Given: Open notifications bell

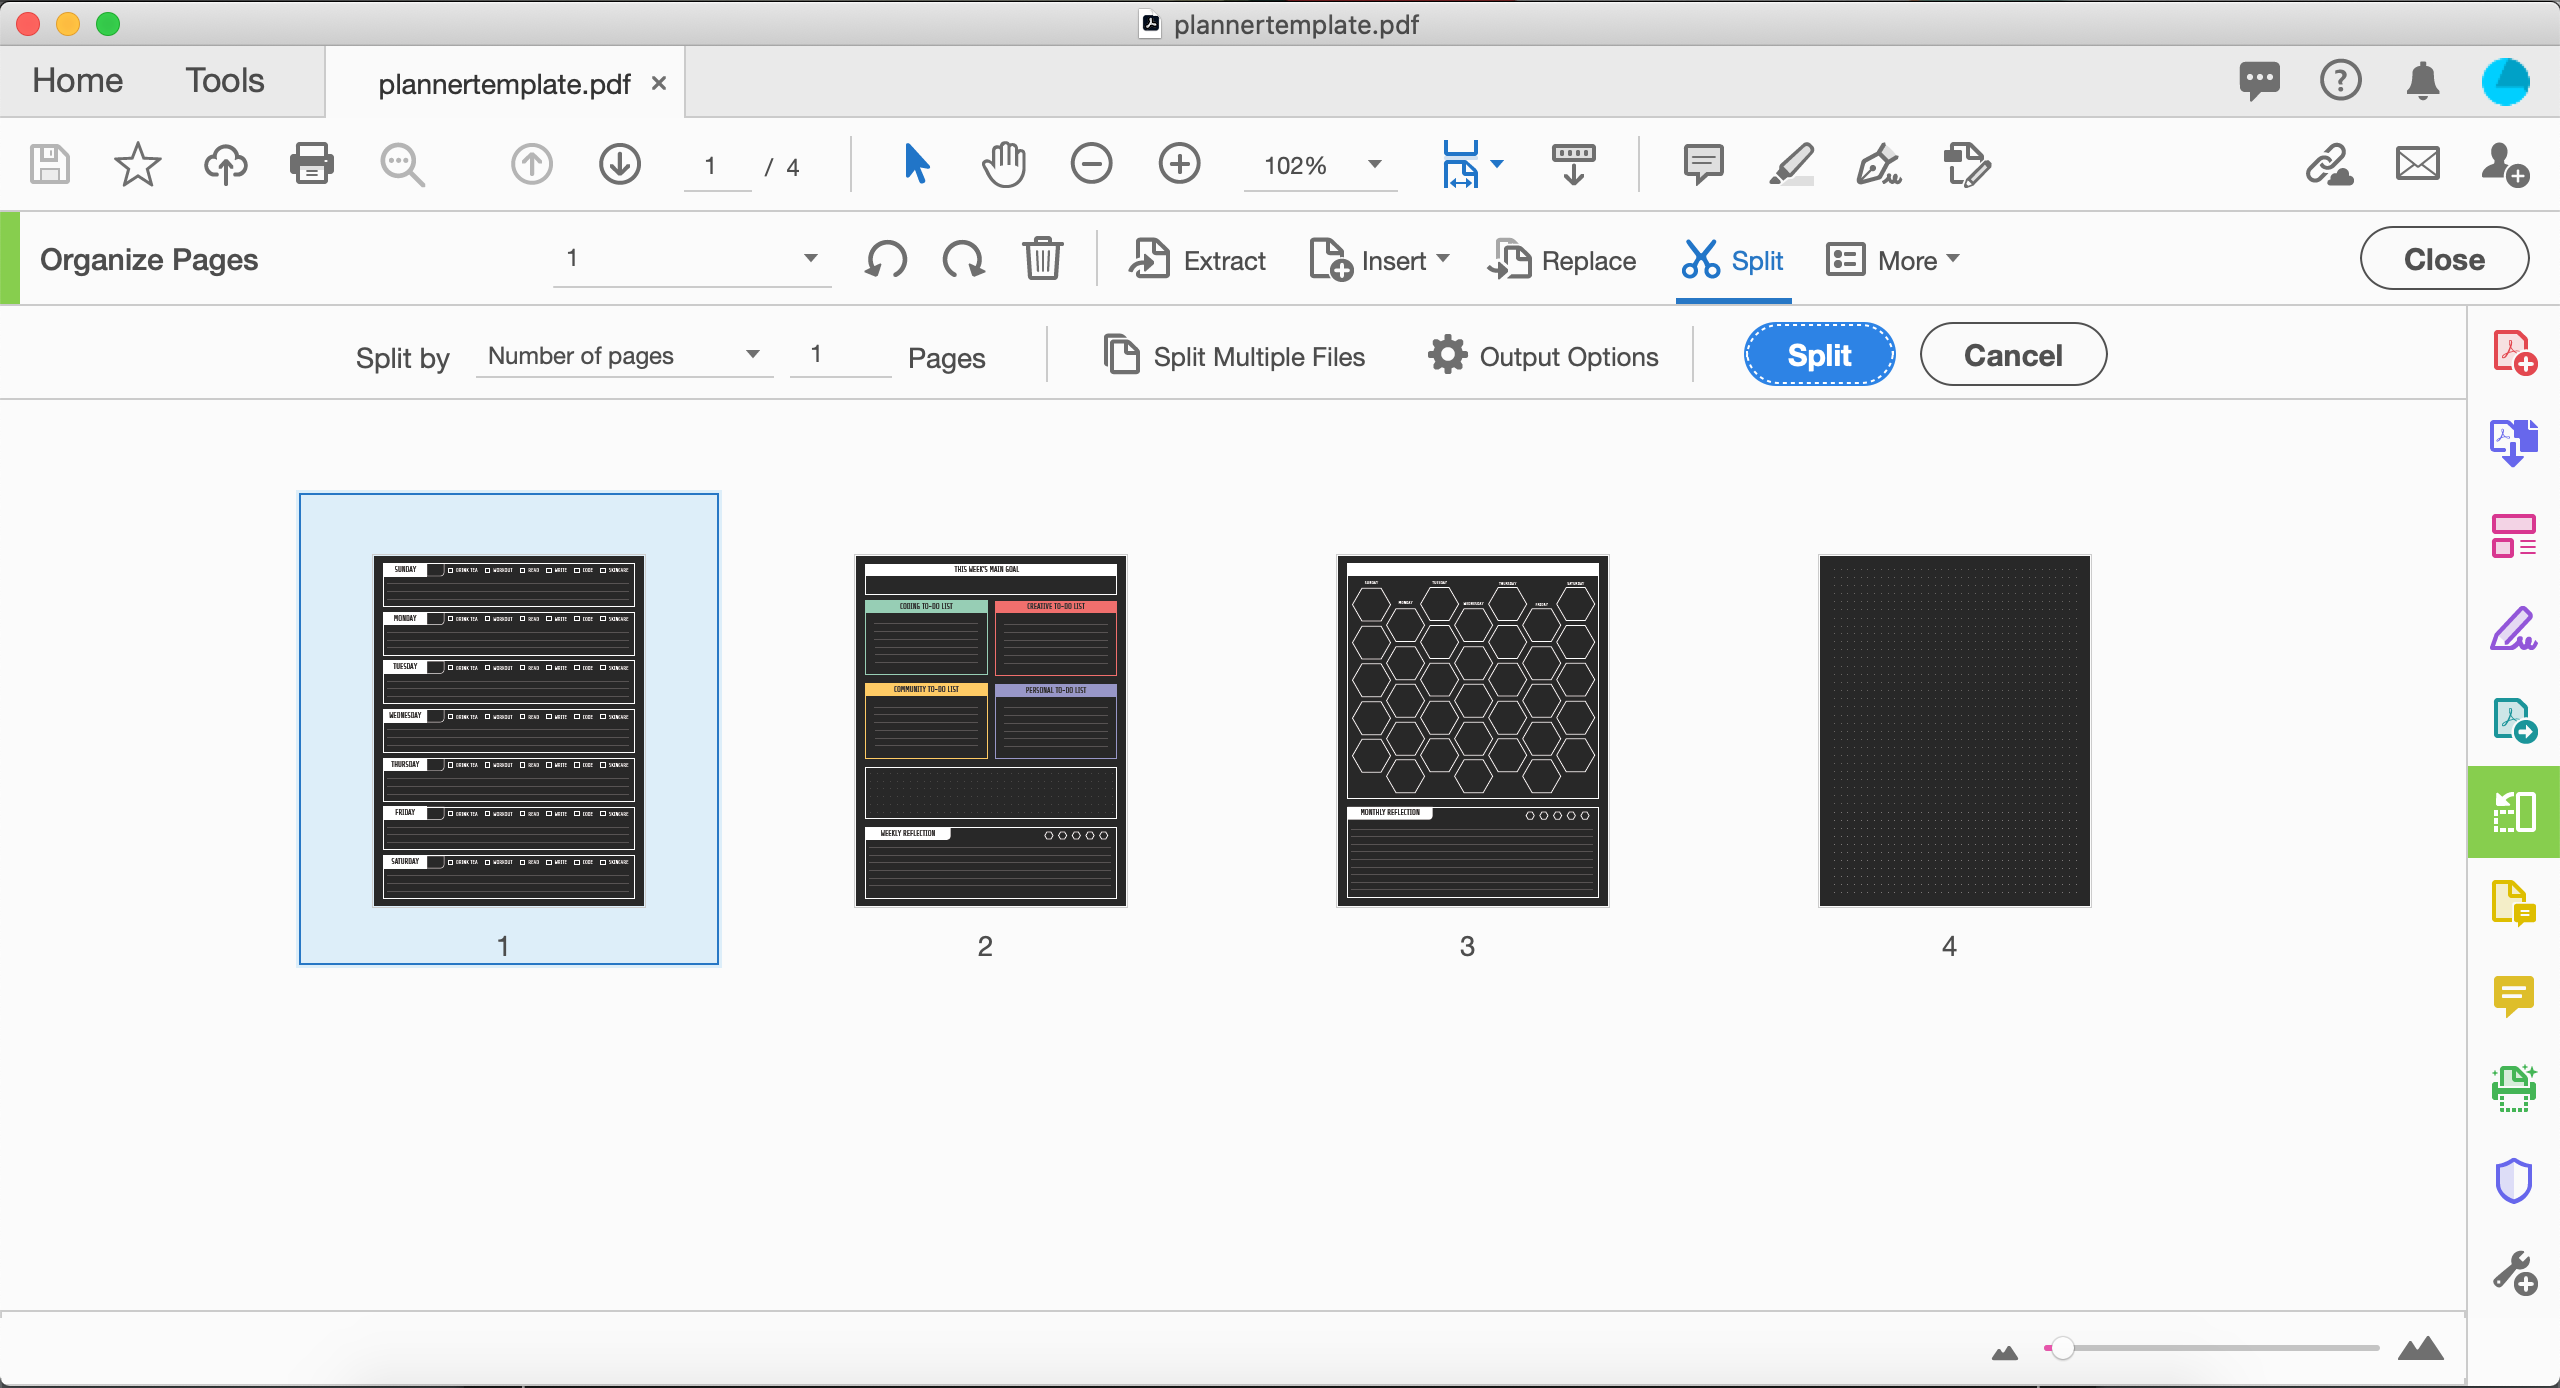Looking at the screenshot, I should coord(2422,80).
